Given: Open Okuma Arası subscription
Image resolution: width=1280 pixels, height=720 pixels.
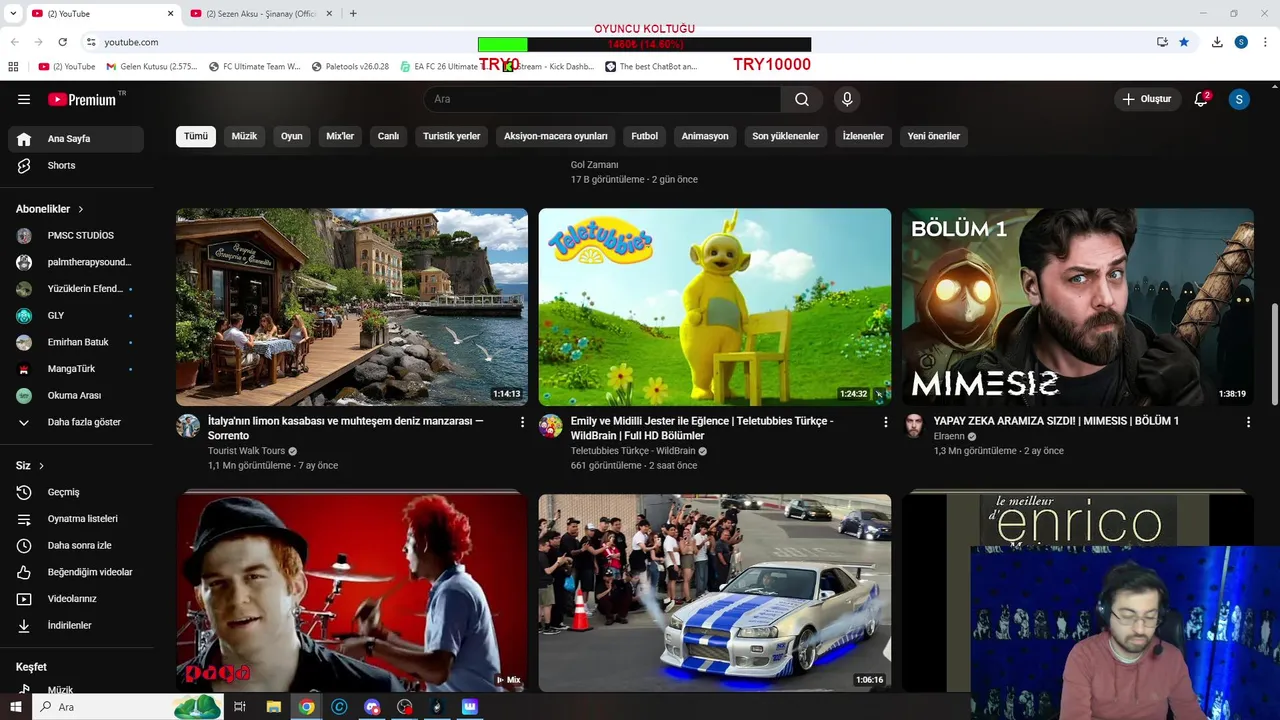Looking at the screenshot, I should pyautogui.click(x=76, y=395).
